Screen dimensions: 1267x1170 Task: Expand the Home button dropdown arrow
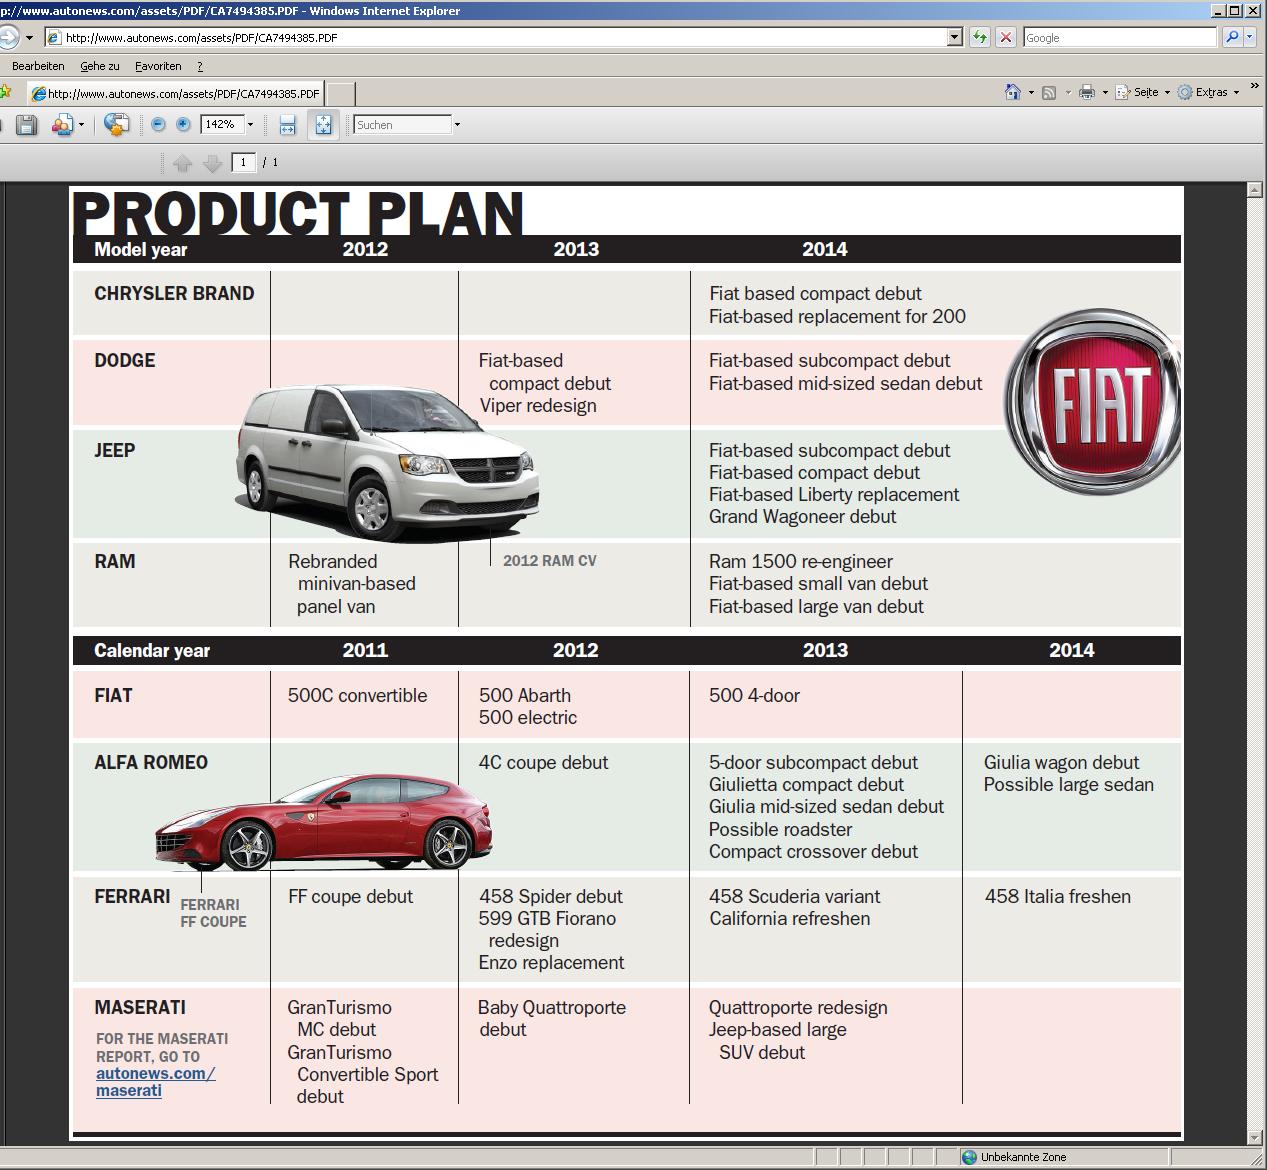[x=1031, y=93]
